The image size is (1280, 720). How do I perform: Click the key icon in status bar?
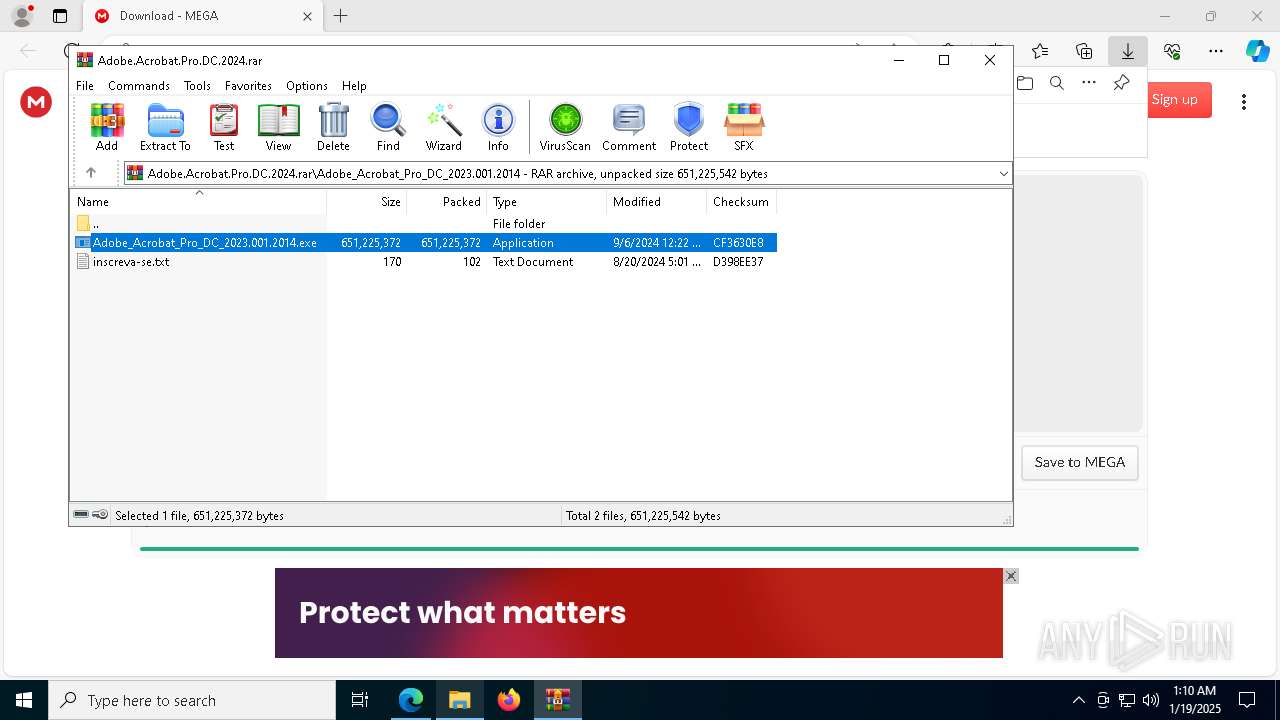100,515
